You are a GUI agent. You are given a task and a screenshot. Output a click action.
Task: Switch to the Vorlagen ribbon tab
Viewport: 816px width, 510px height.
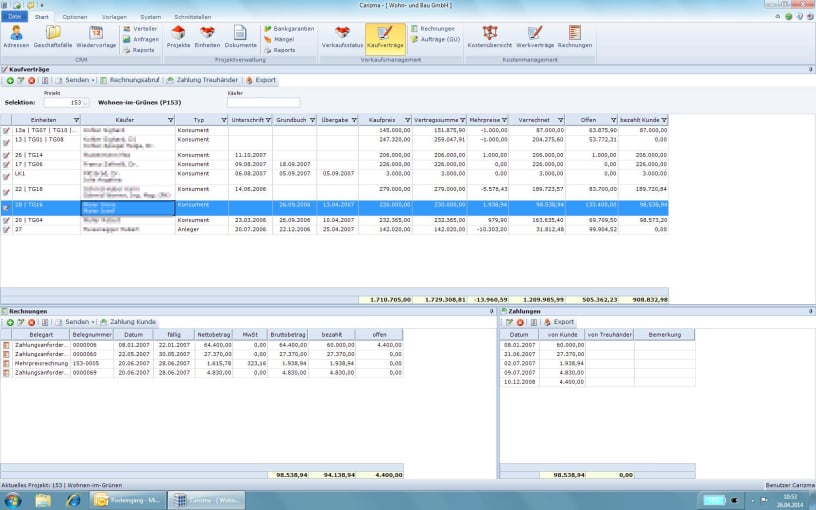114,17
